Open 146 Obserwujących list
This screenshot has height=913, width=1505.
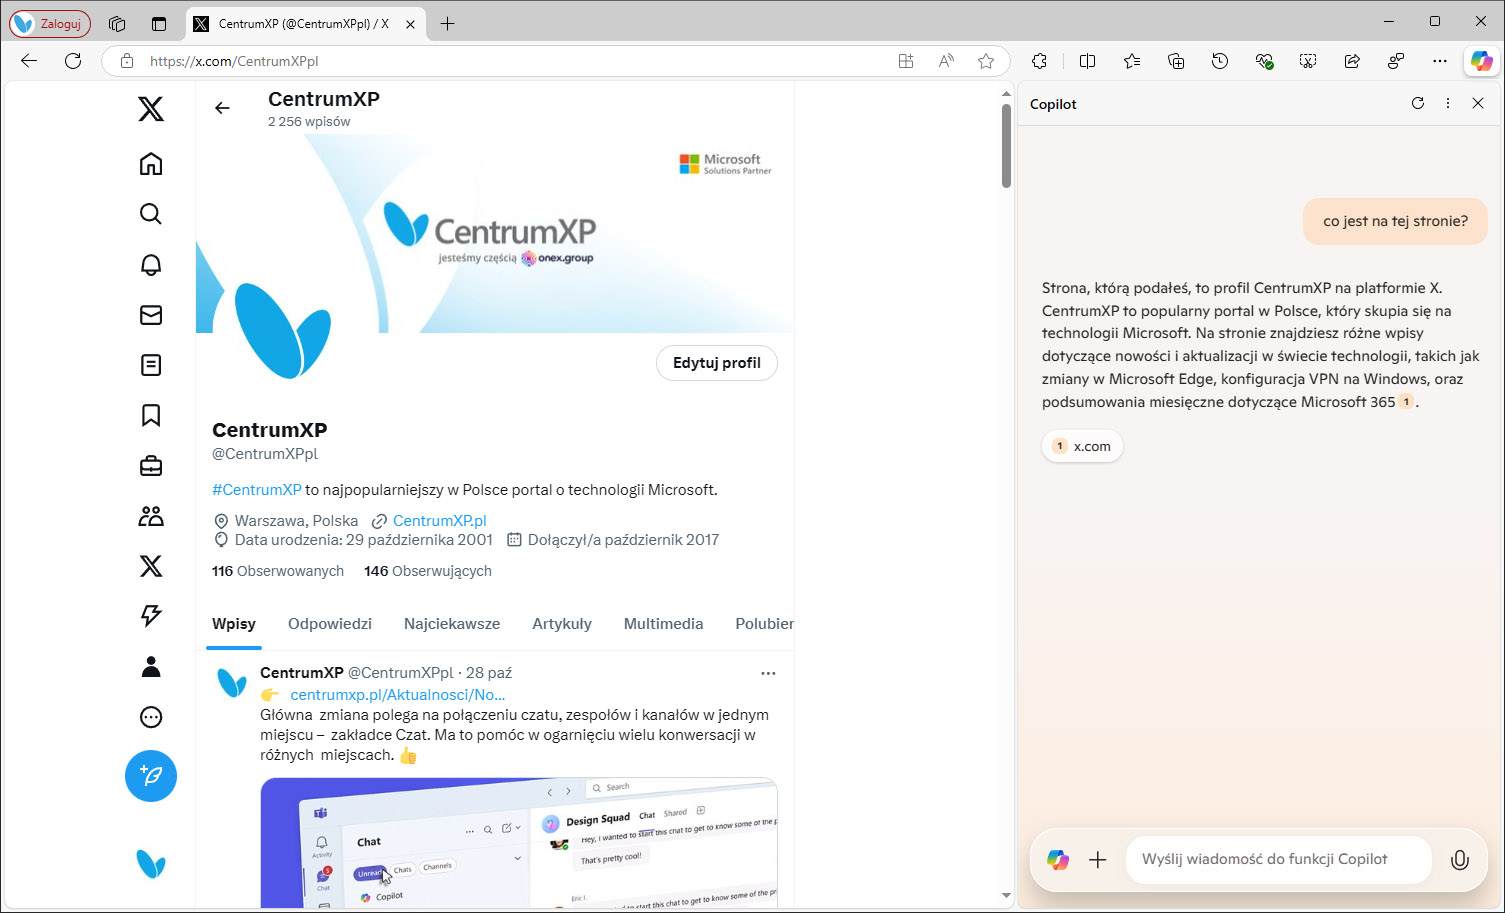point(428,571)
